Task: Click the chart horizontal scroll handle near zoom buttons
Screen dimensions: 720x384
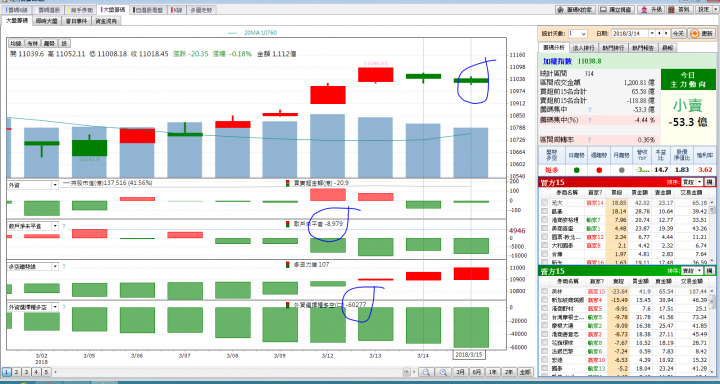Action: tap(407, 372)
